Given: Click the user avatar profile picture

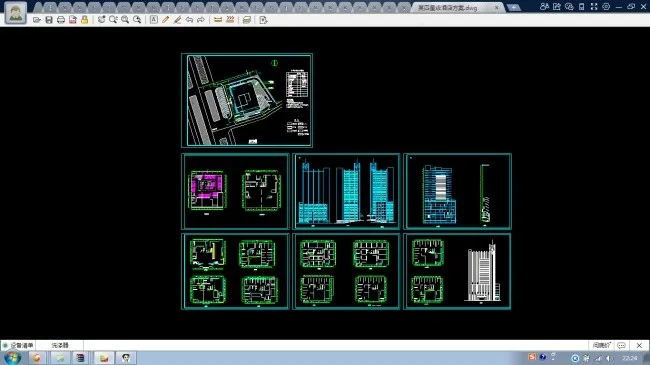Looking at the screenshot, I should pos(16,12).
